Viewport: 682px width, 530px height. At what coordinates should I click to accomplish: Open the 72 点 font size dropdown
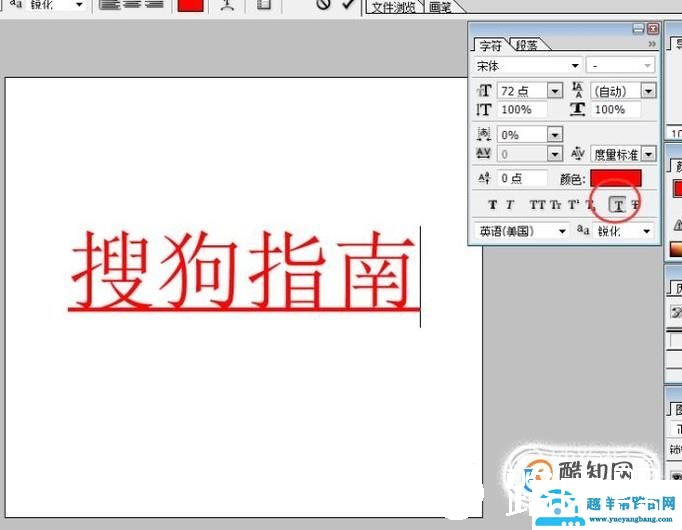pos(555,91)
